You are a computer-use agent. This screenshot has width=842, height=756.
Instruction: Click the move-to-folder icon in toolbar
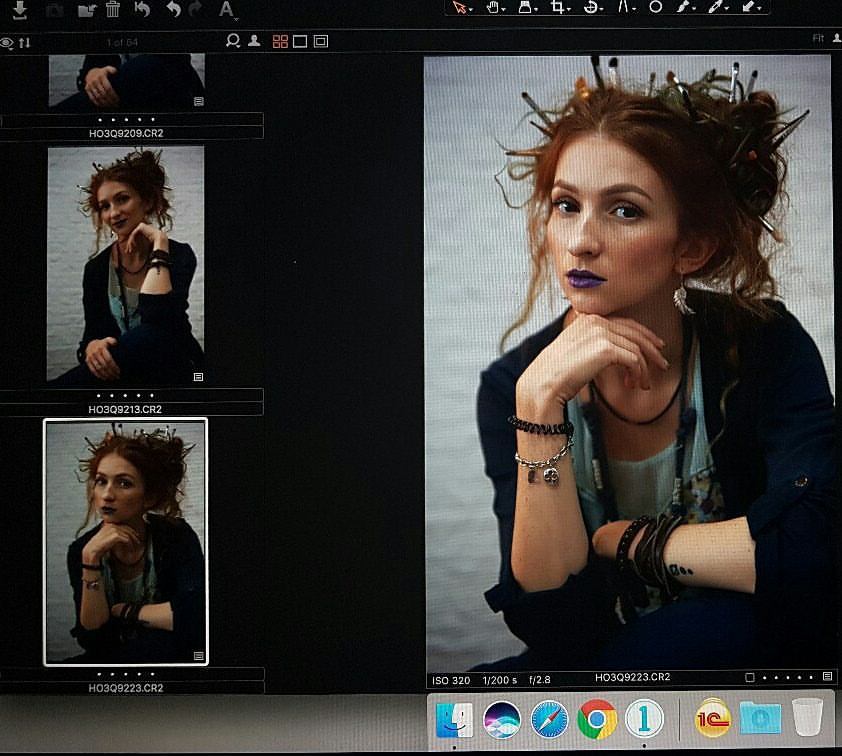(x=86, y=10)
